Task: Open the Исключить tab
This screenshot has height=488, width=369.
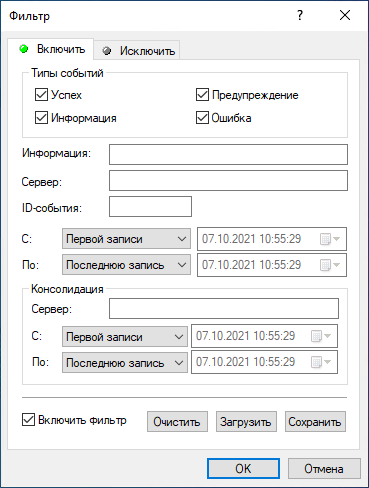Action: (137, 51)
